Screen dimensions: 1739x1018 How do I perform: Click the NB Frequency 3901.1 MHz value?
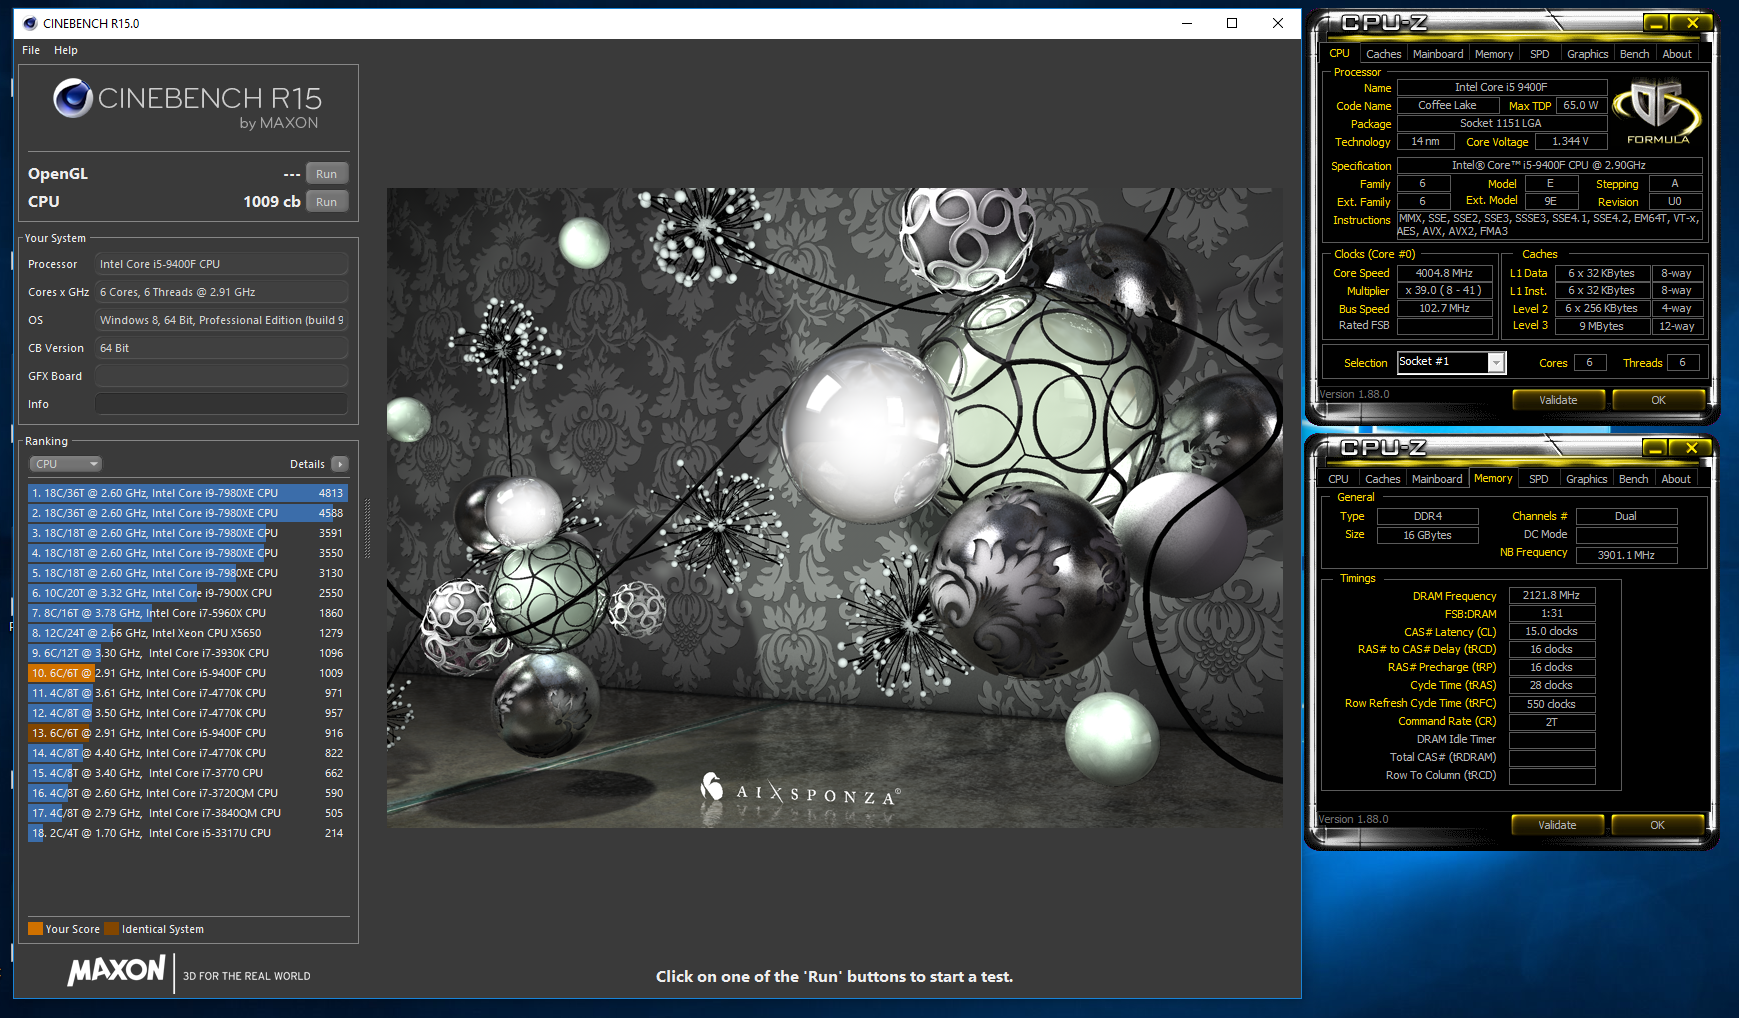tap(1626, 555)
